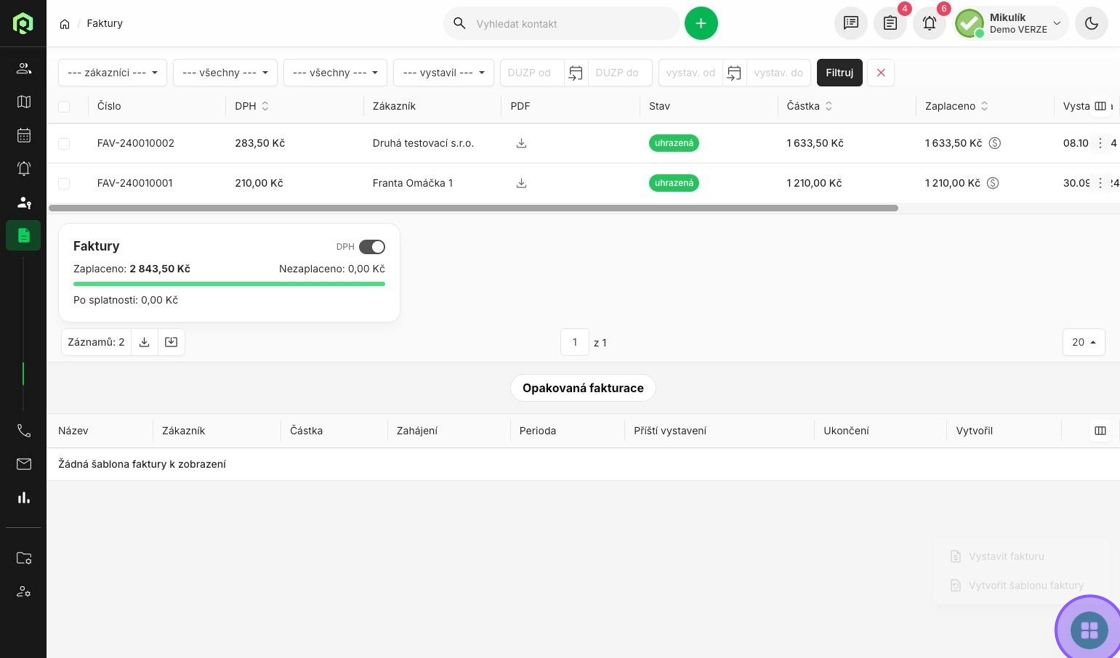Expand the '--- vystavil ---' dropdown
Viewport: 1120px width, 658px height.
click(444, 73)
